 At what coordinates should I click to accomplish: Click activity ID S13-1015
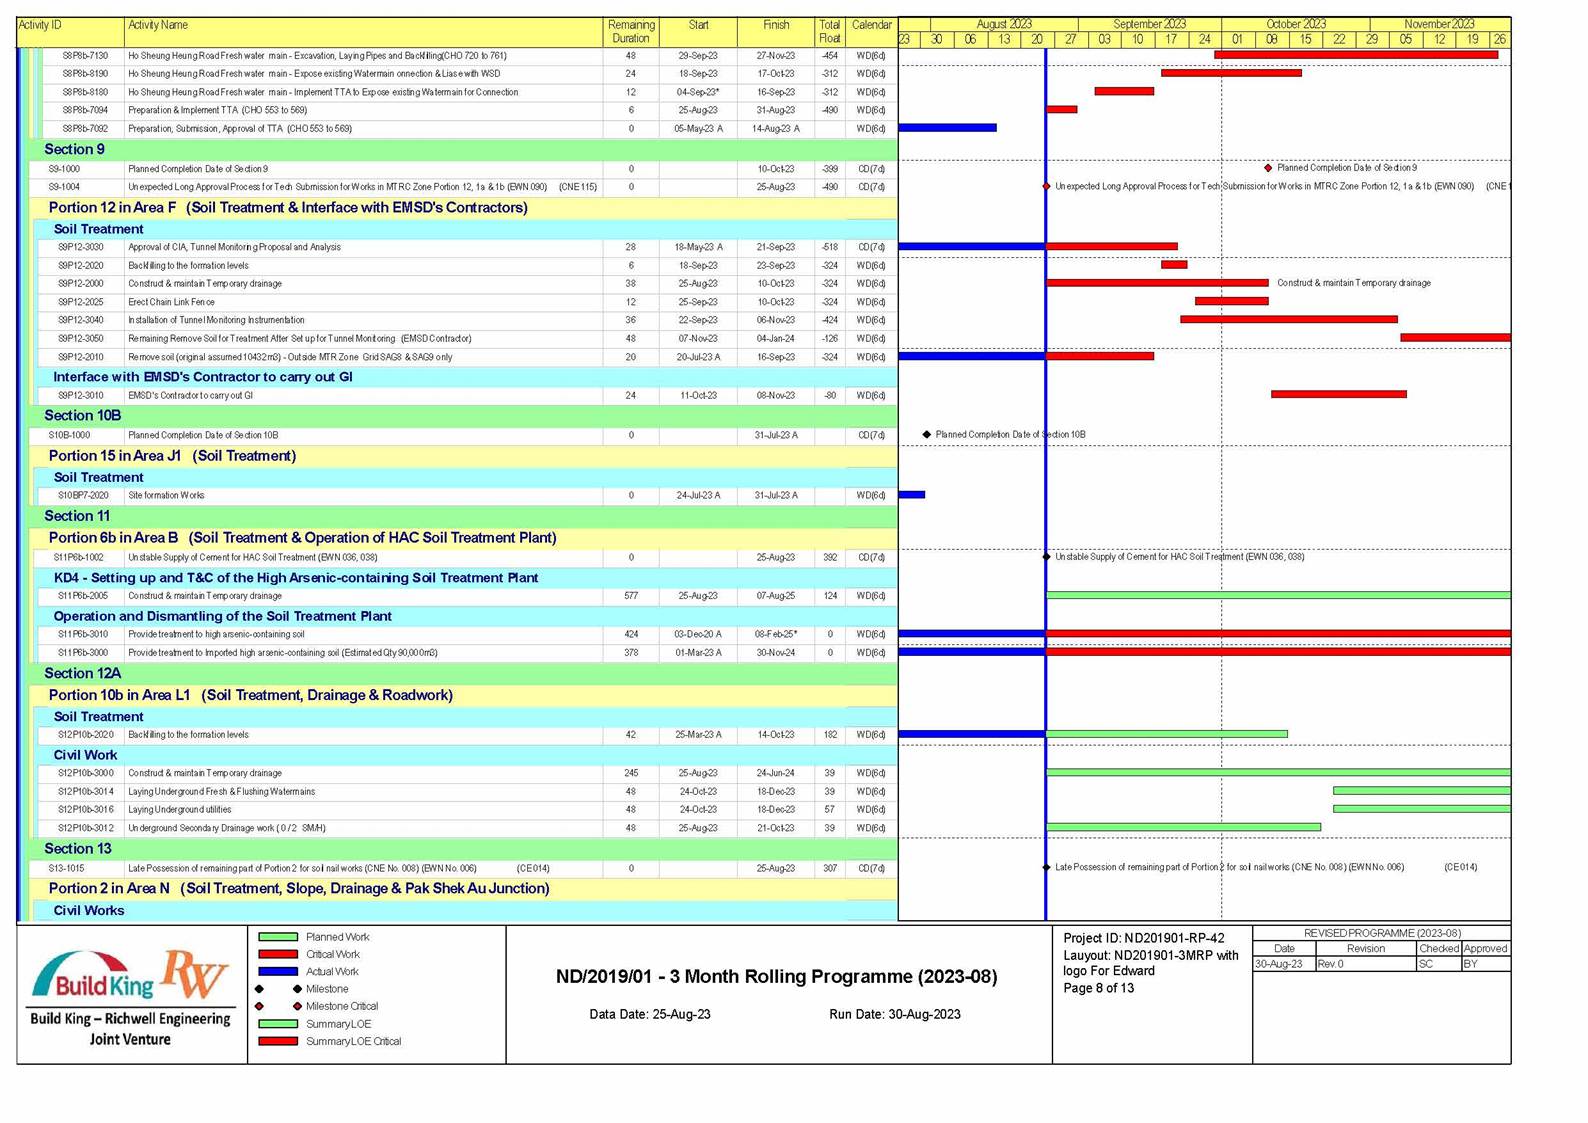coord(66,868)
